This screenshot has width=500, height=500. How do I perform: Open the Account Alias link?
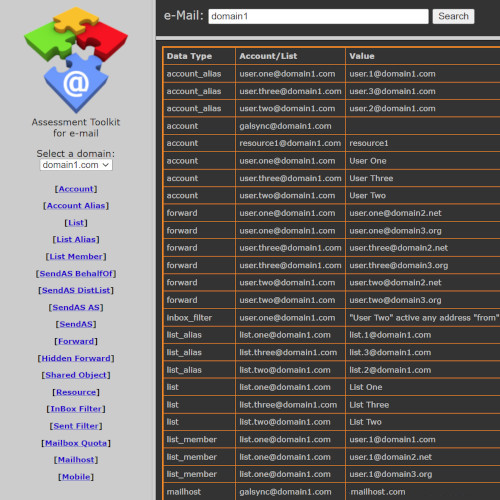click(x=76, y=206)
